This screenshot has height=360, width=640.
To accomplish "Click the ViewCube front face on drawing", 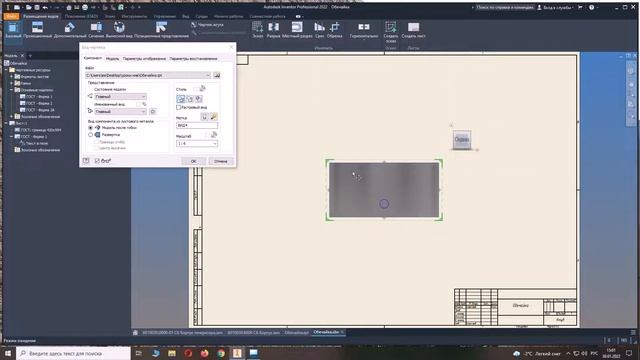I will tap(462, 140).
